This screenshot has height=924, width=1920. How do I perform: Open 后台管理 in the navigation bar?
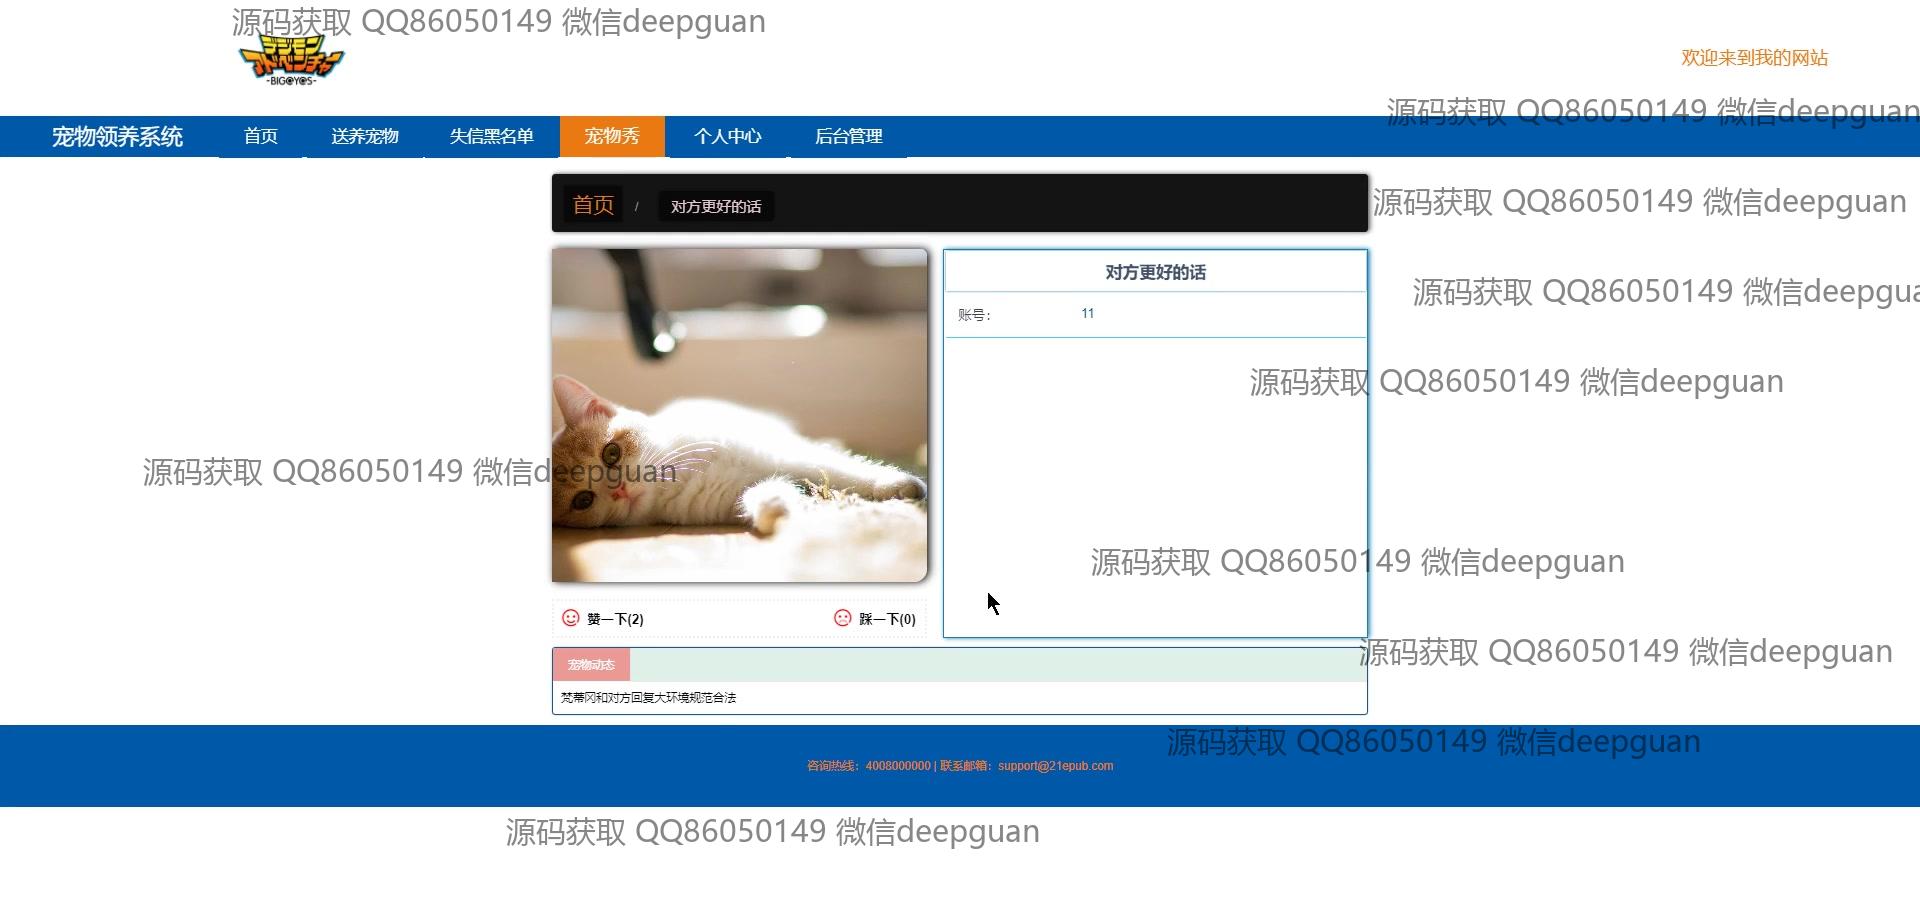point(849,136)
